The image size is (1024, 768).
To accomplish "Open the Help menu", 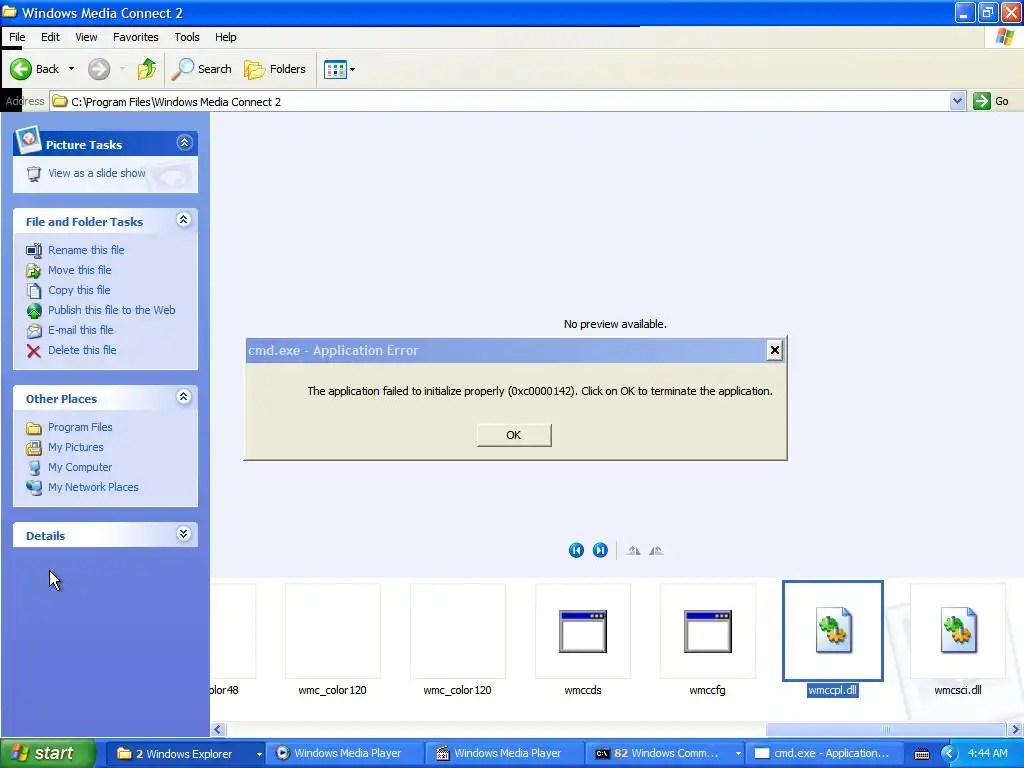I will (225, 37).
